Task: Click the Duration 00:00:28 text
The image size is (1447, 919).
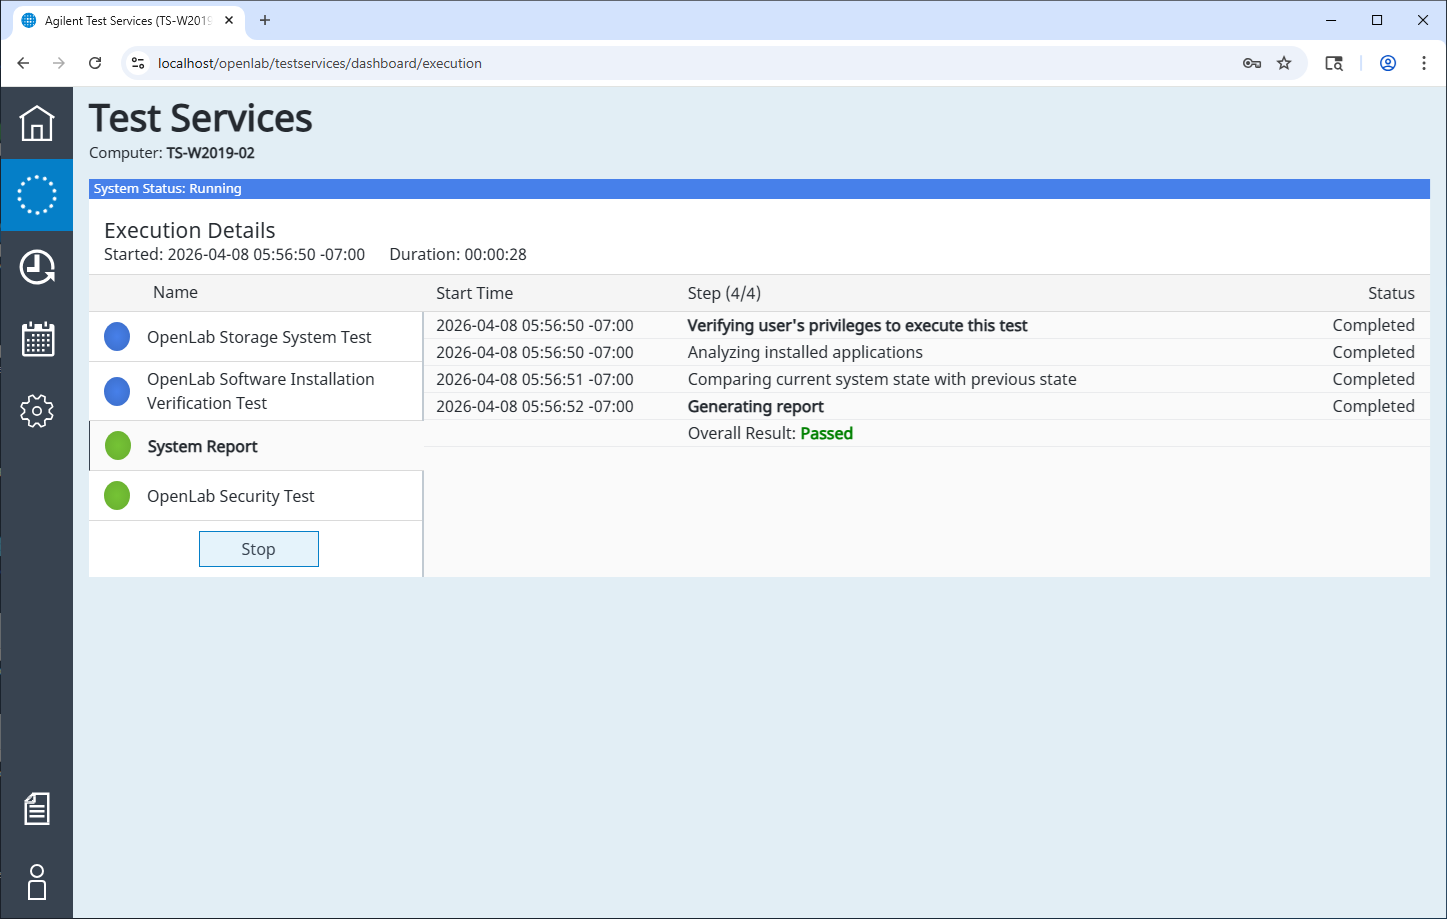Action: tap(458, 254)
